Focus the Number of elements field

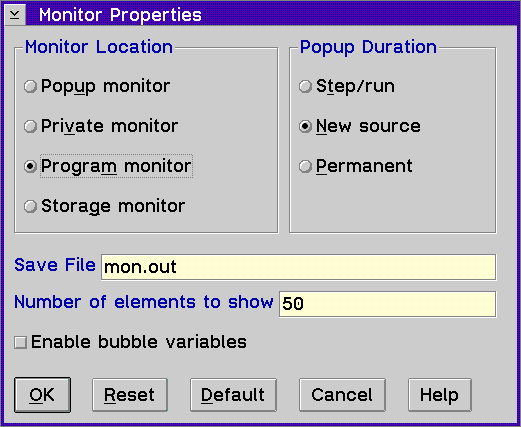(x=387, y=304)
